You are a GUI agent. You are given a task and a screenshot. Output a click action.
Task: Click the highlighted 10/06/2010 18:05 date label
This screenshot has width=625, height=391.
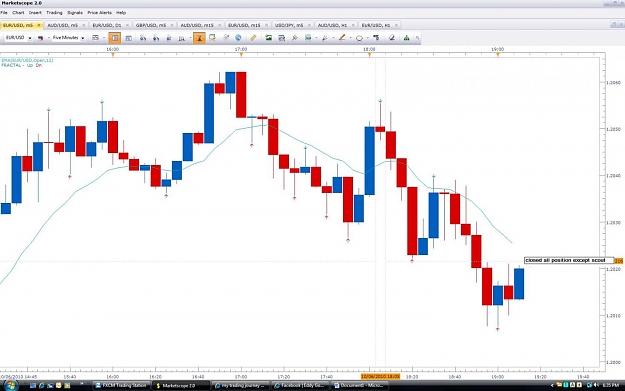click(x=380, y=376)
